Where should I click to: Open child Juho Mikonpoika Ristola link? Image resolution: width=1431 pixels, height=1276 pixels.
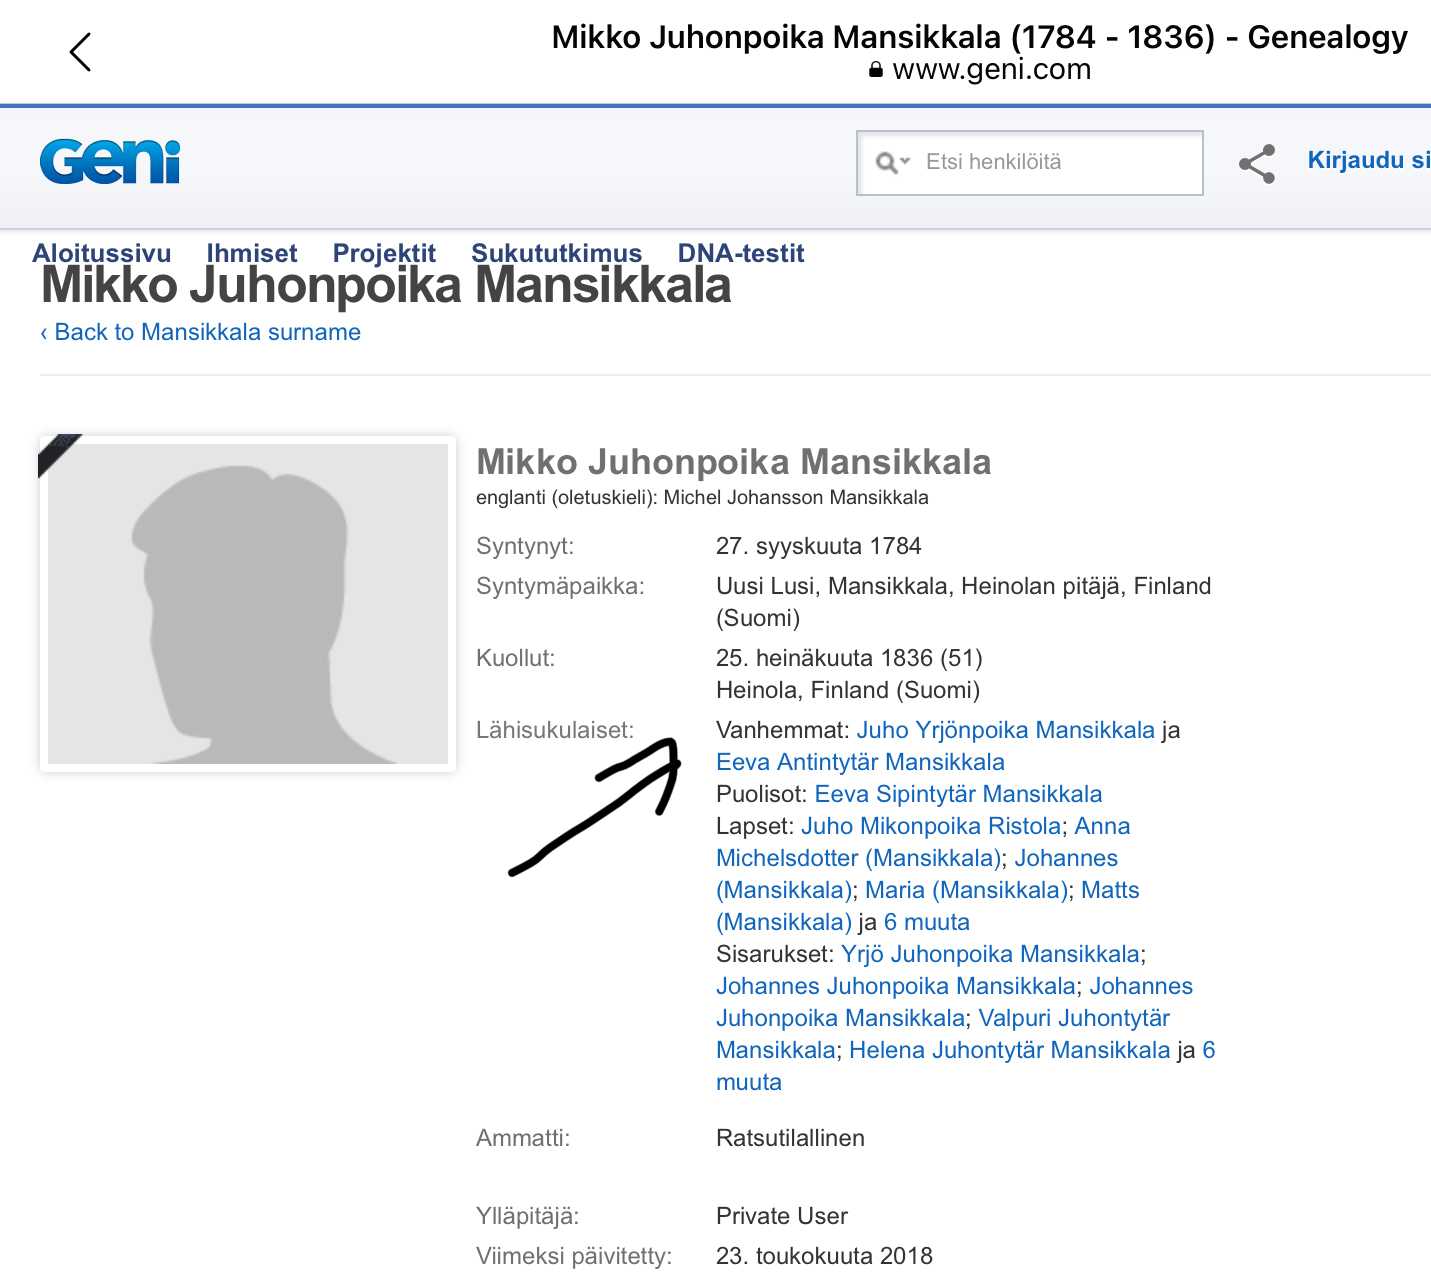931,826
